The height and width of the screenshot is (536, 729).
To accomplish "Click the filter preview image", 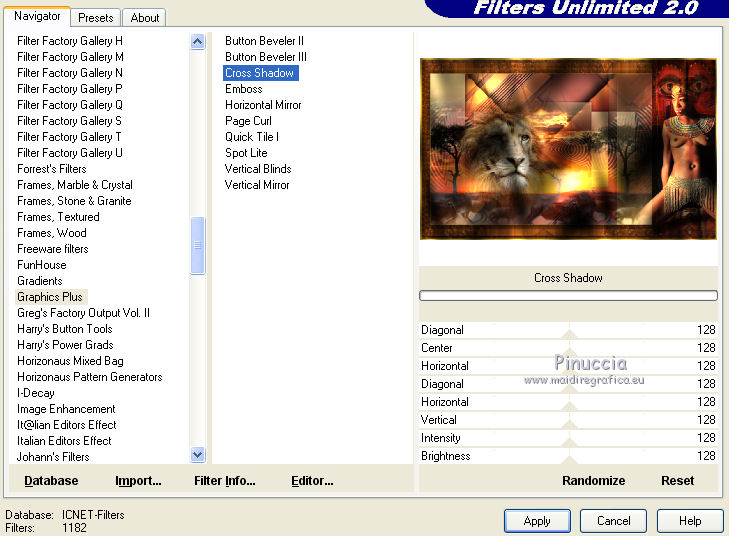I will tap(568, 149).
